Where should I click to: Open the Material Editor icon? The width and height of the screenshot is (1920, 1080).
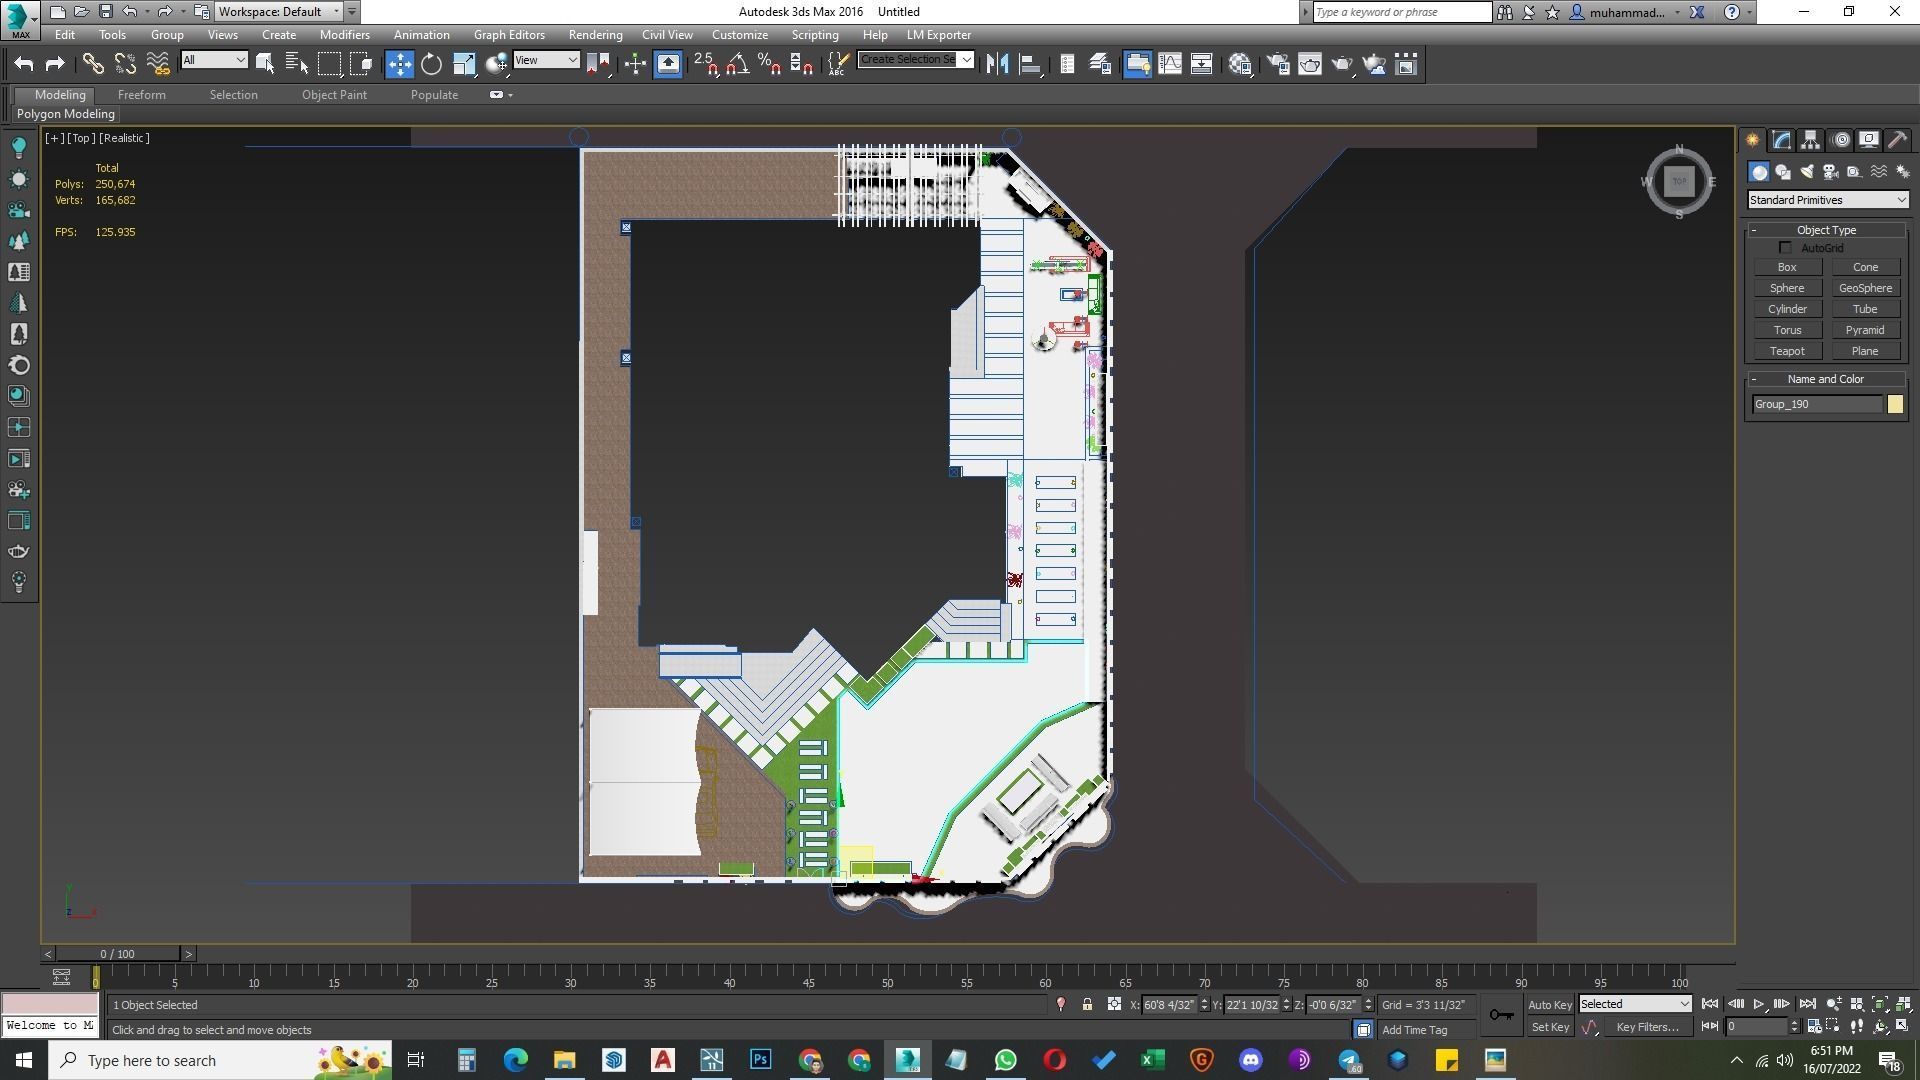pos(1241,64)
